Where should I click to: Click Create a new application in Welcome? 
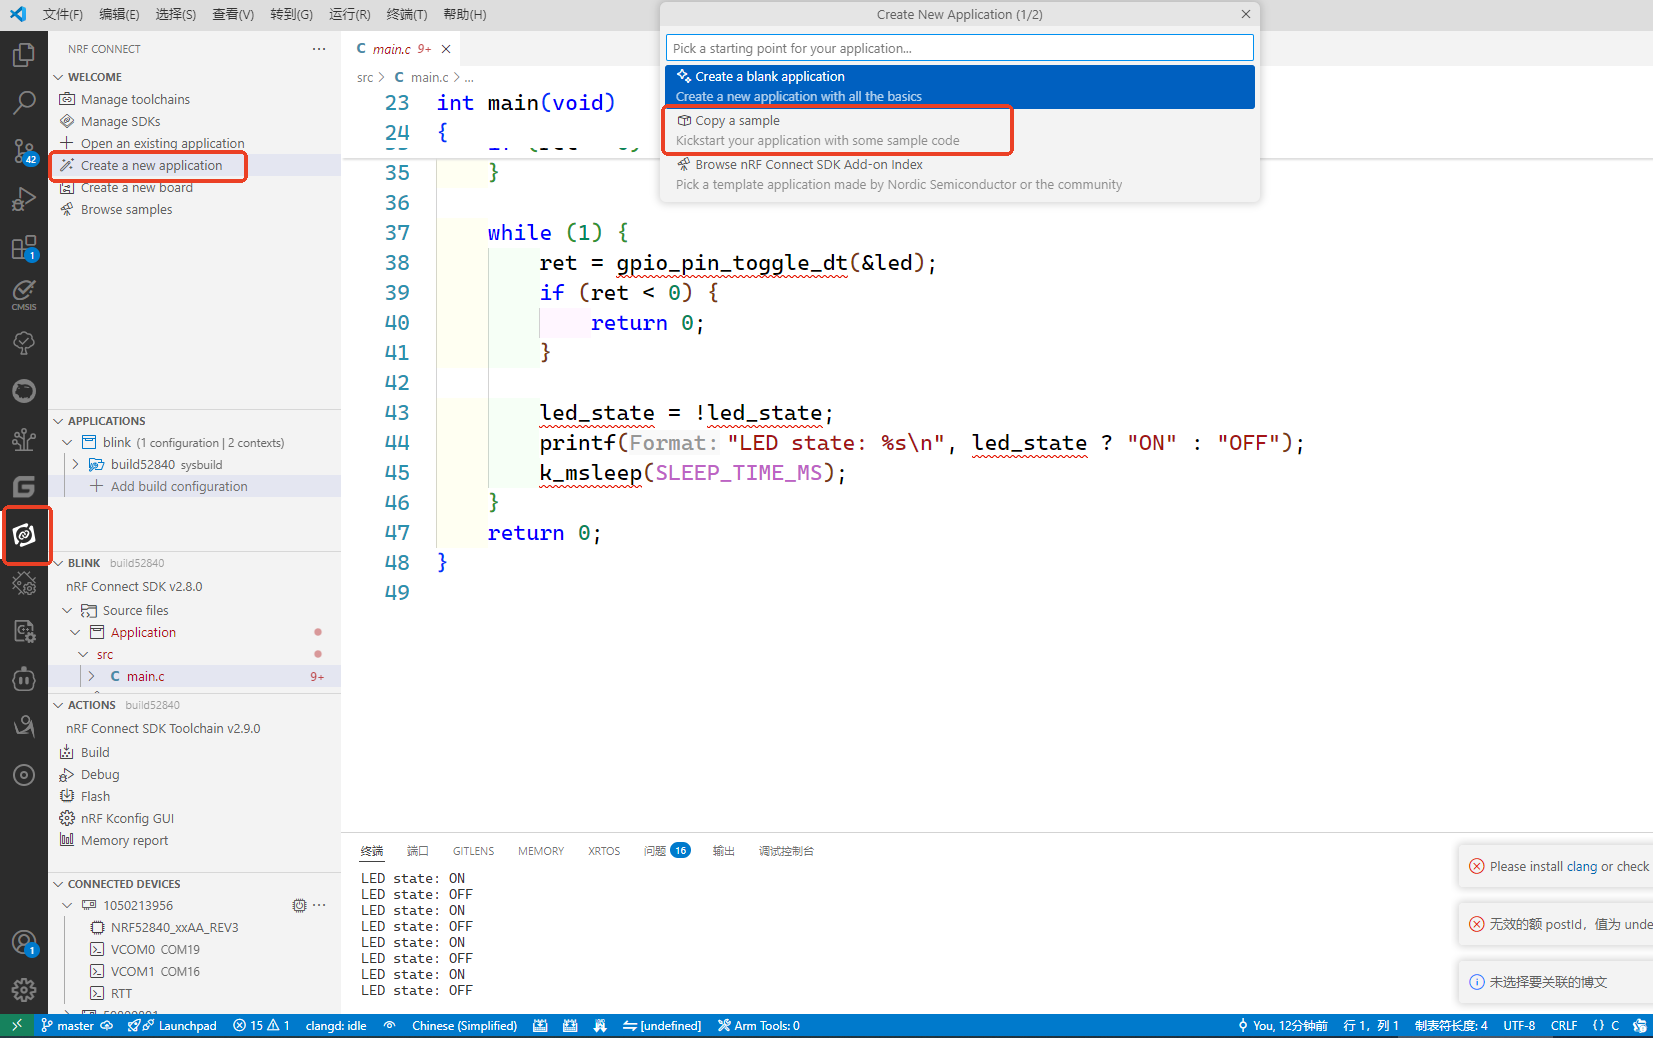[x=151, y=166]
